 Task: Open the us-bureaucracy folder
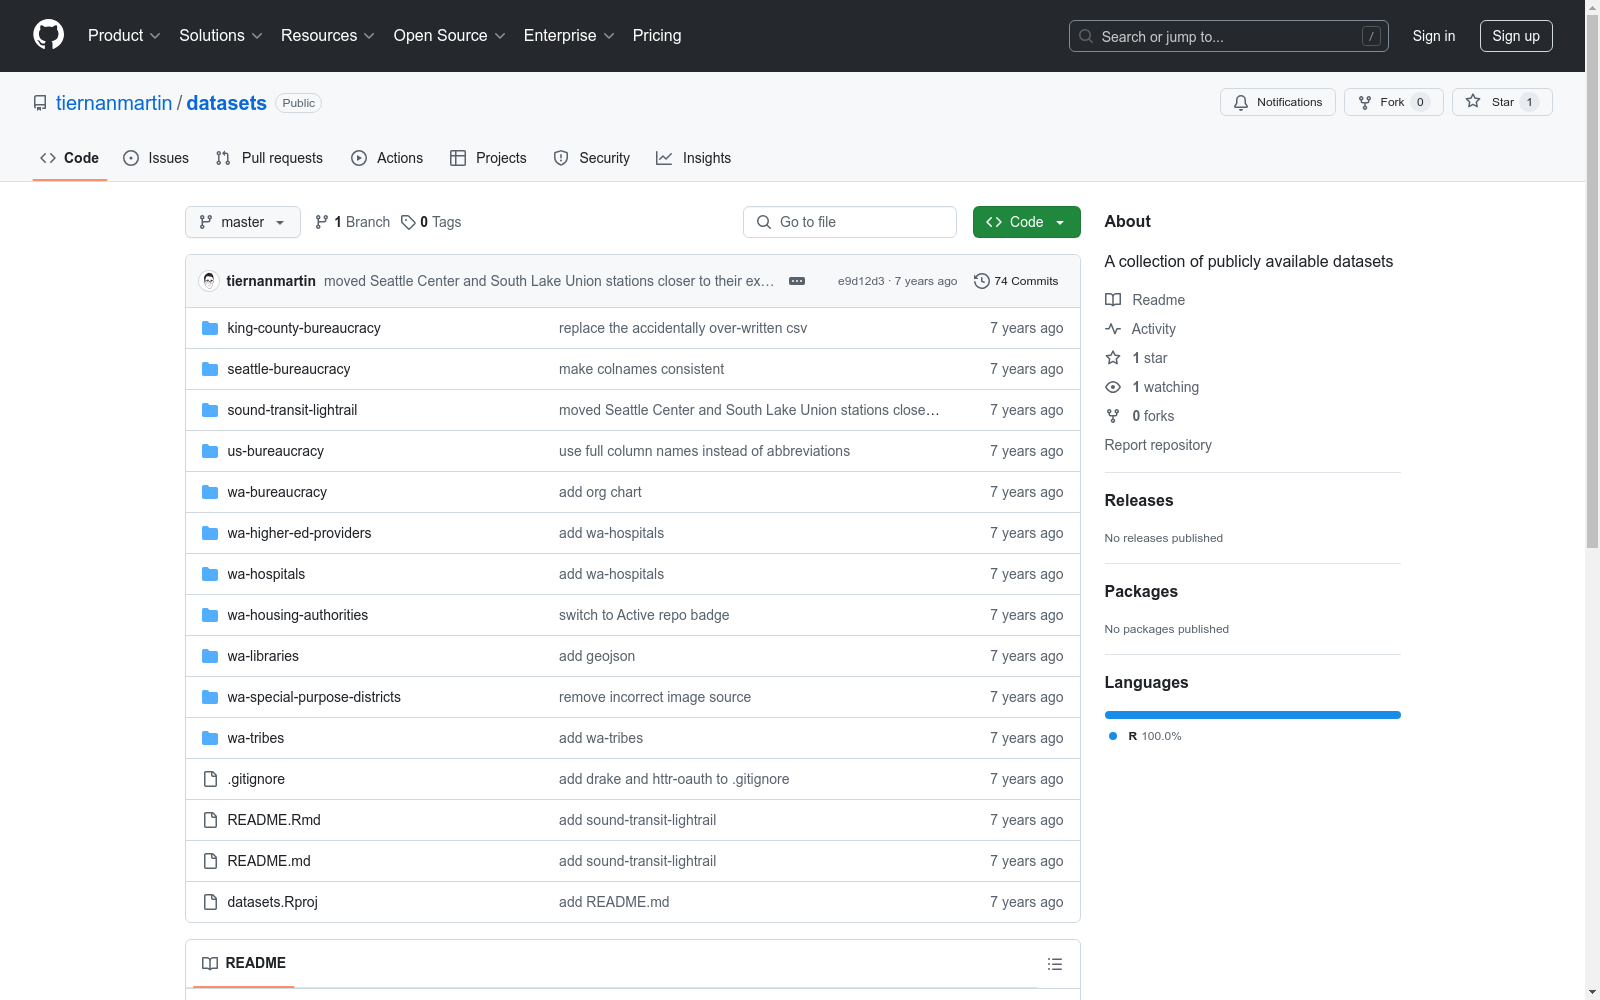pos(275,451)
